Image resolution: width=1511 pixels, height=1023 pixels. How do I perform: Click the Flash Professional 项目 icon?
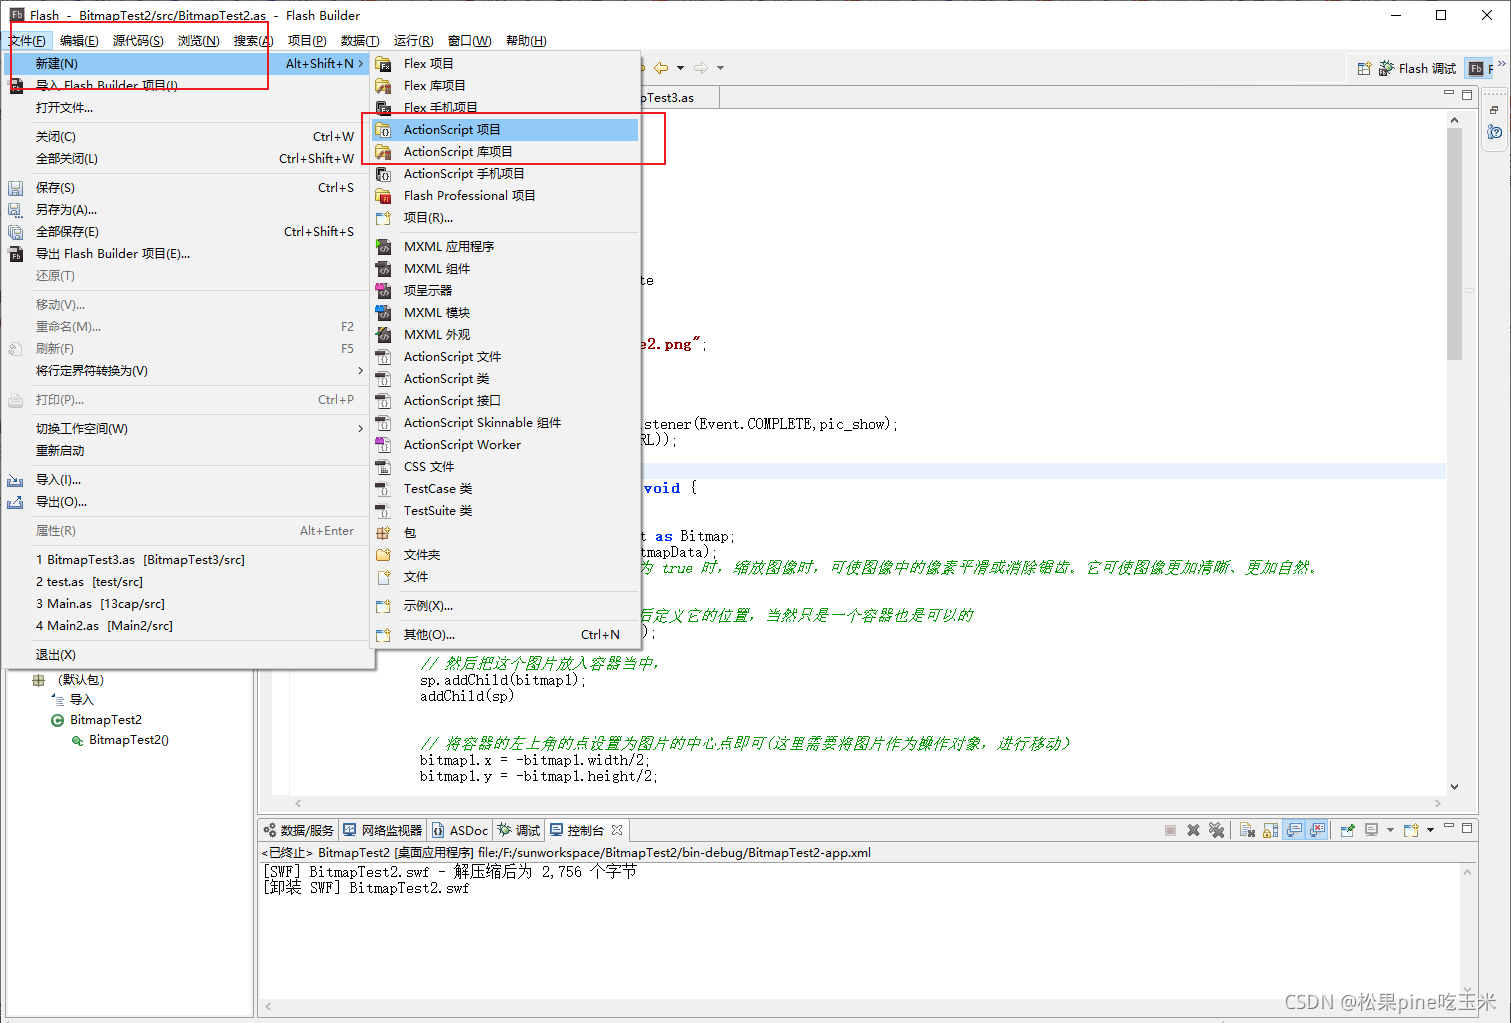tap(383, 196)
